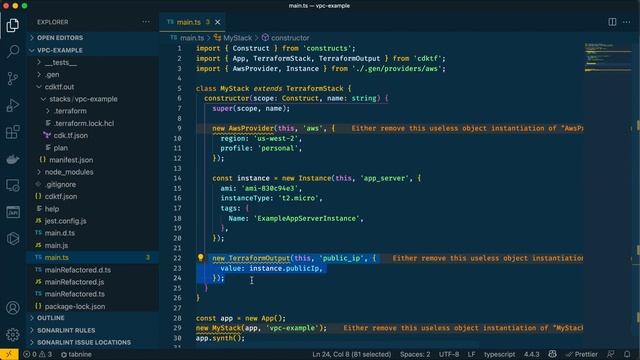Click the MyStack breadcrumb

point(237,38)
